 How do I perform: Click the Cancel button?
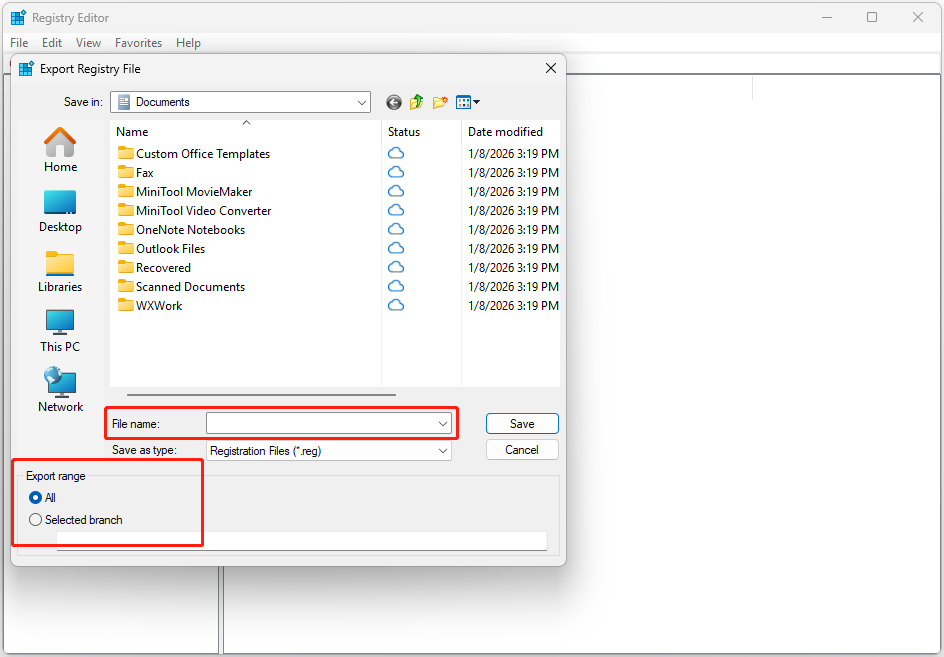point(522,450)
